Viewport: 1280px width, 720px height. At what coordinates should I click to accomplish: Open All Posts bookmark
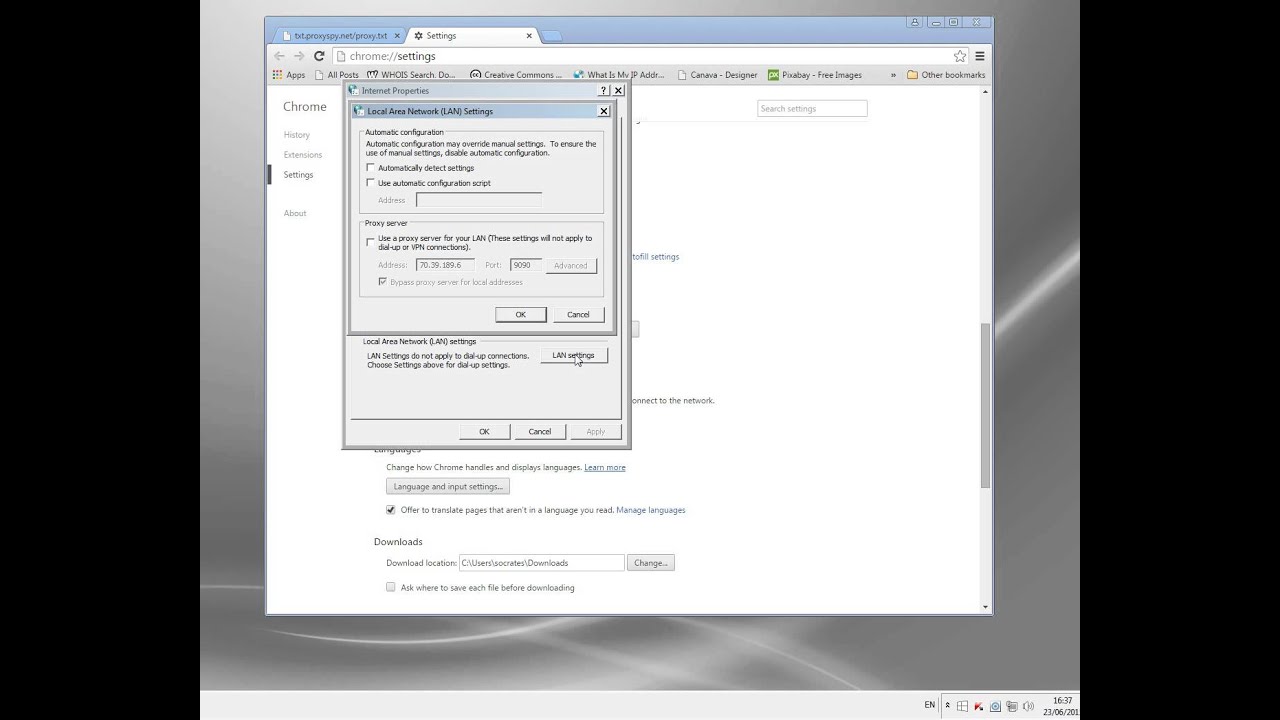tap(336, 75)
